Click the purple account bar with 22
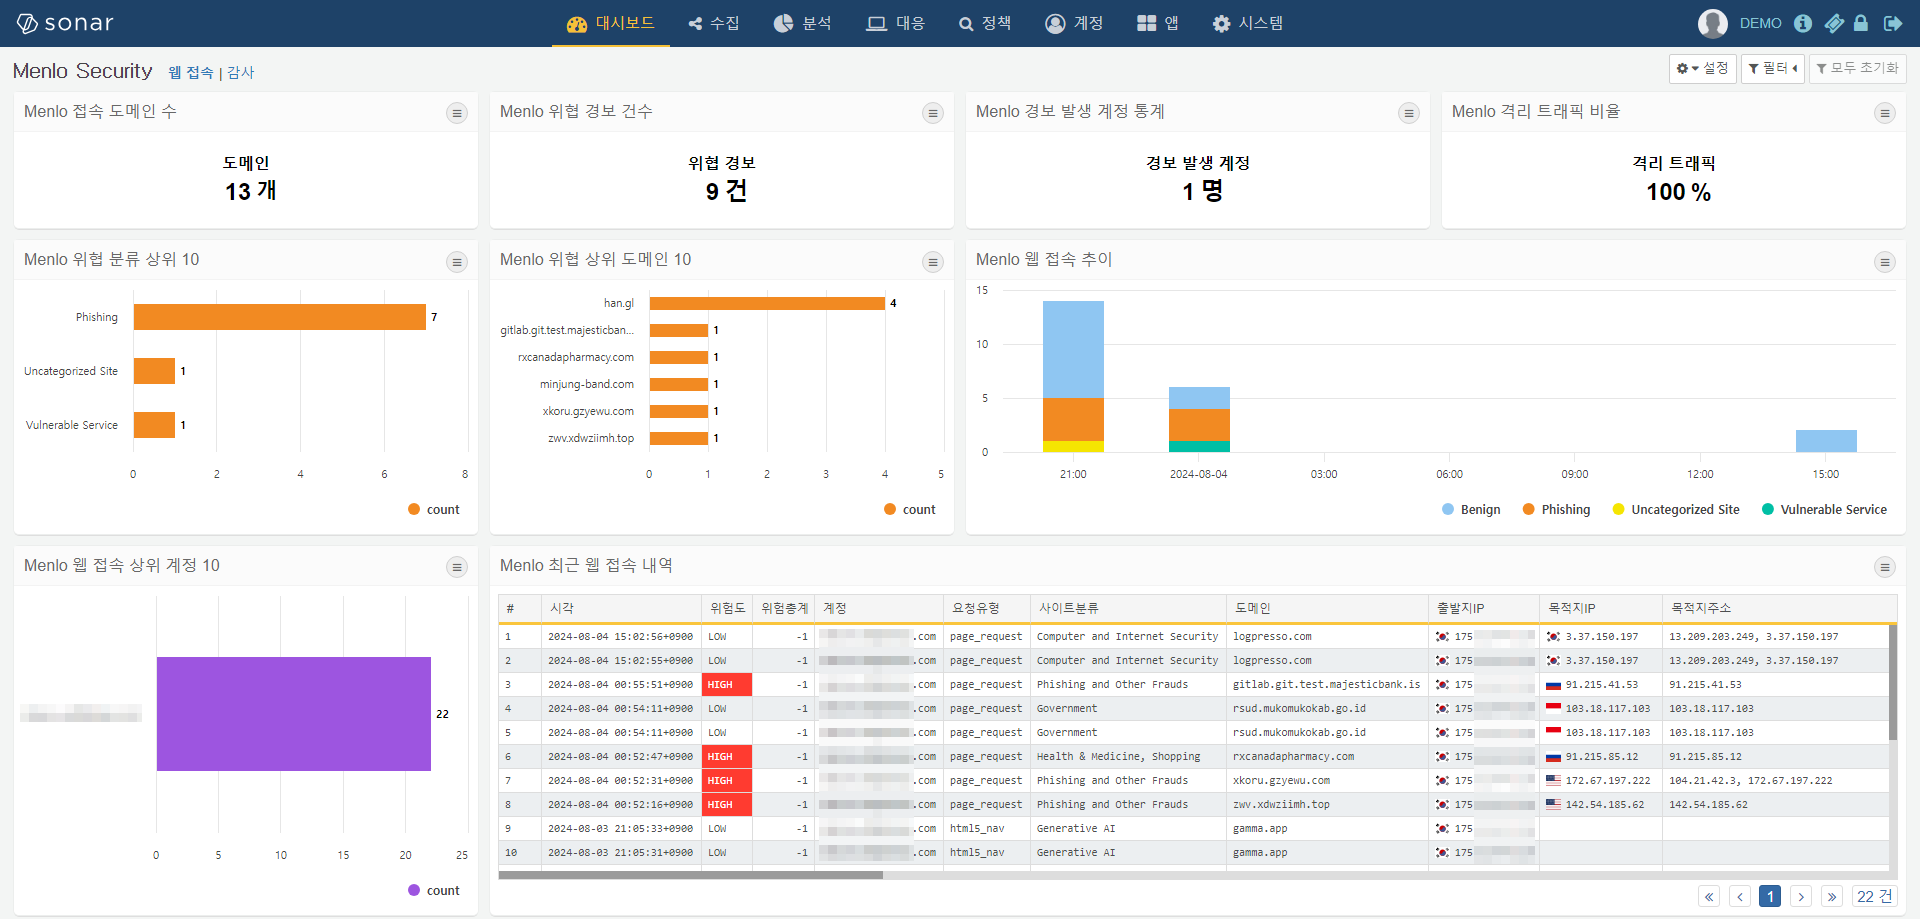 coord(294,714)
